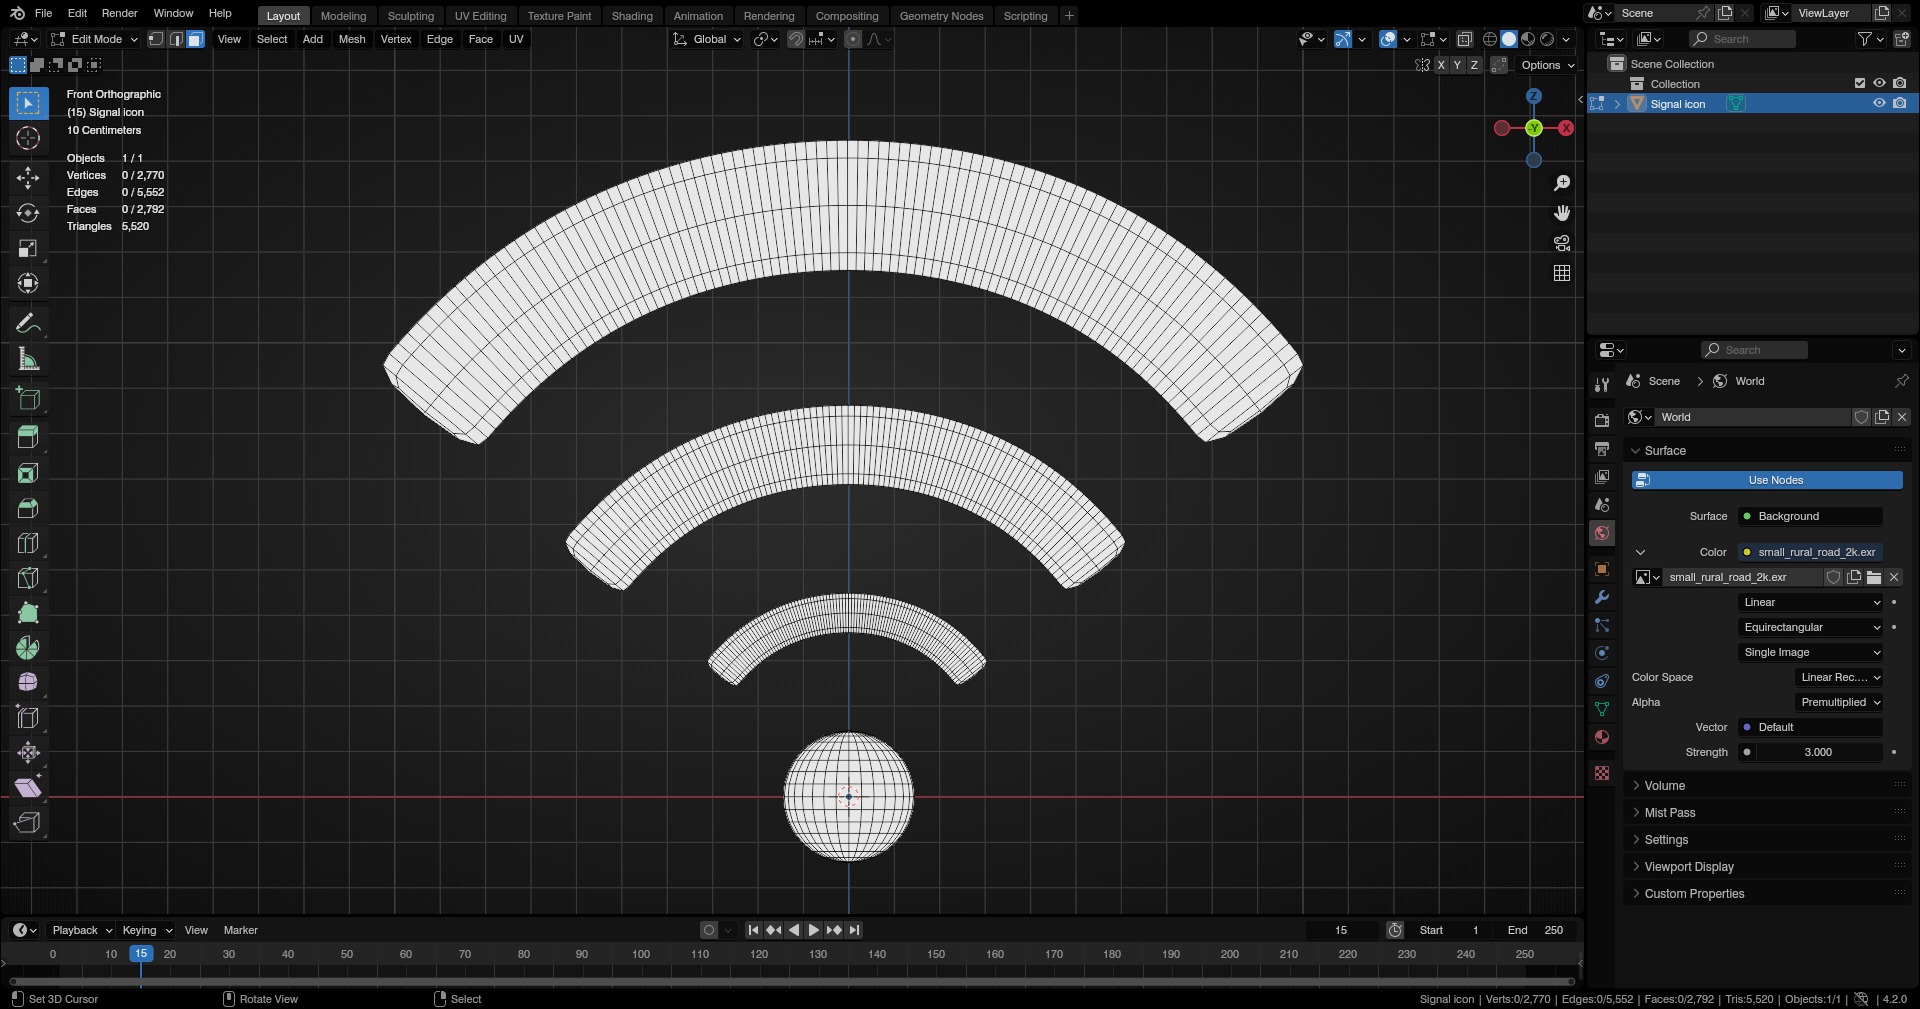Click the red X axis gizmo
1920x1009 pixels.
(1566, 128)
